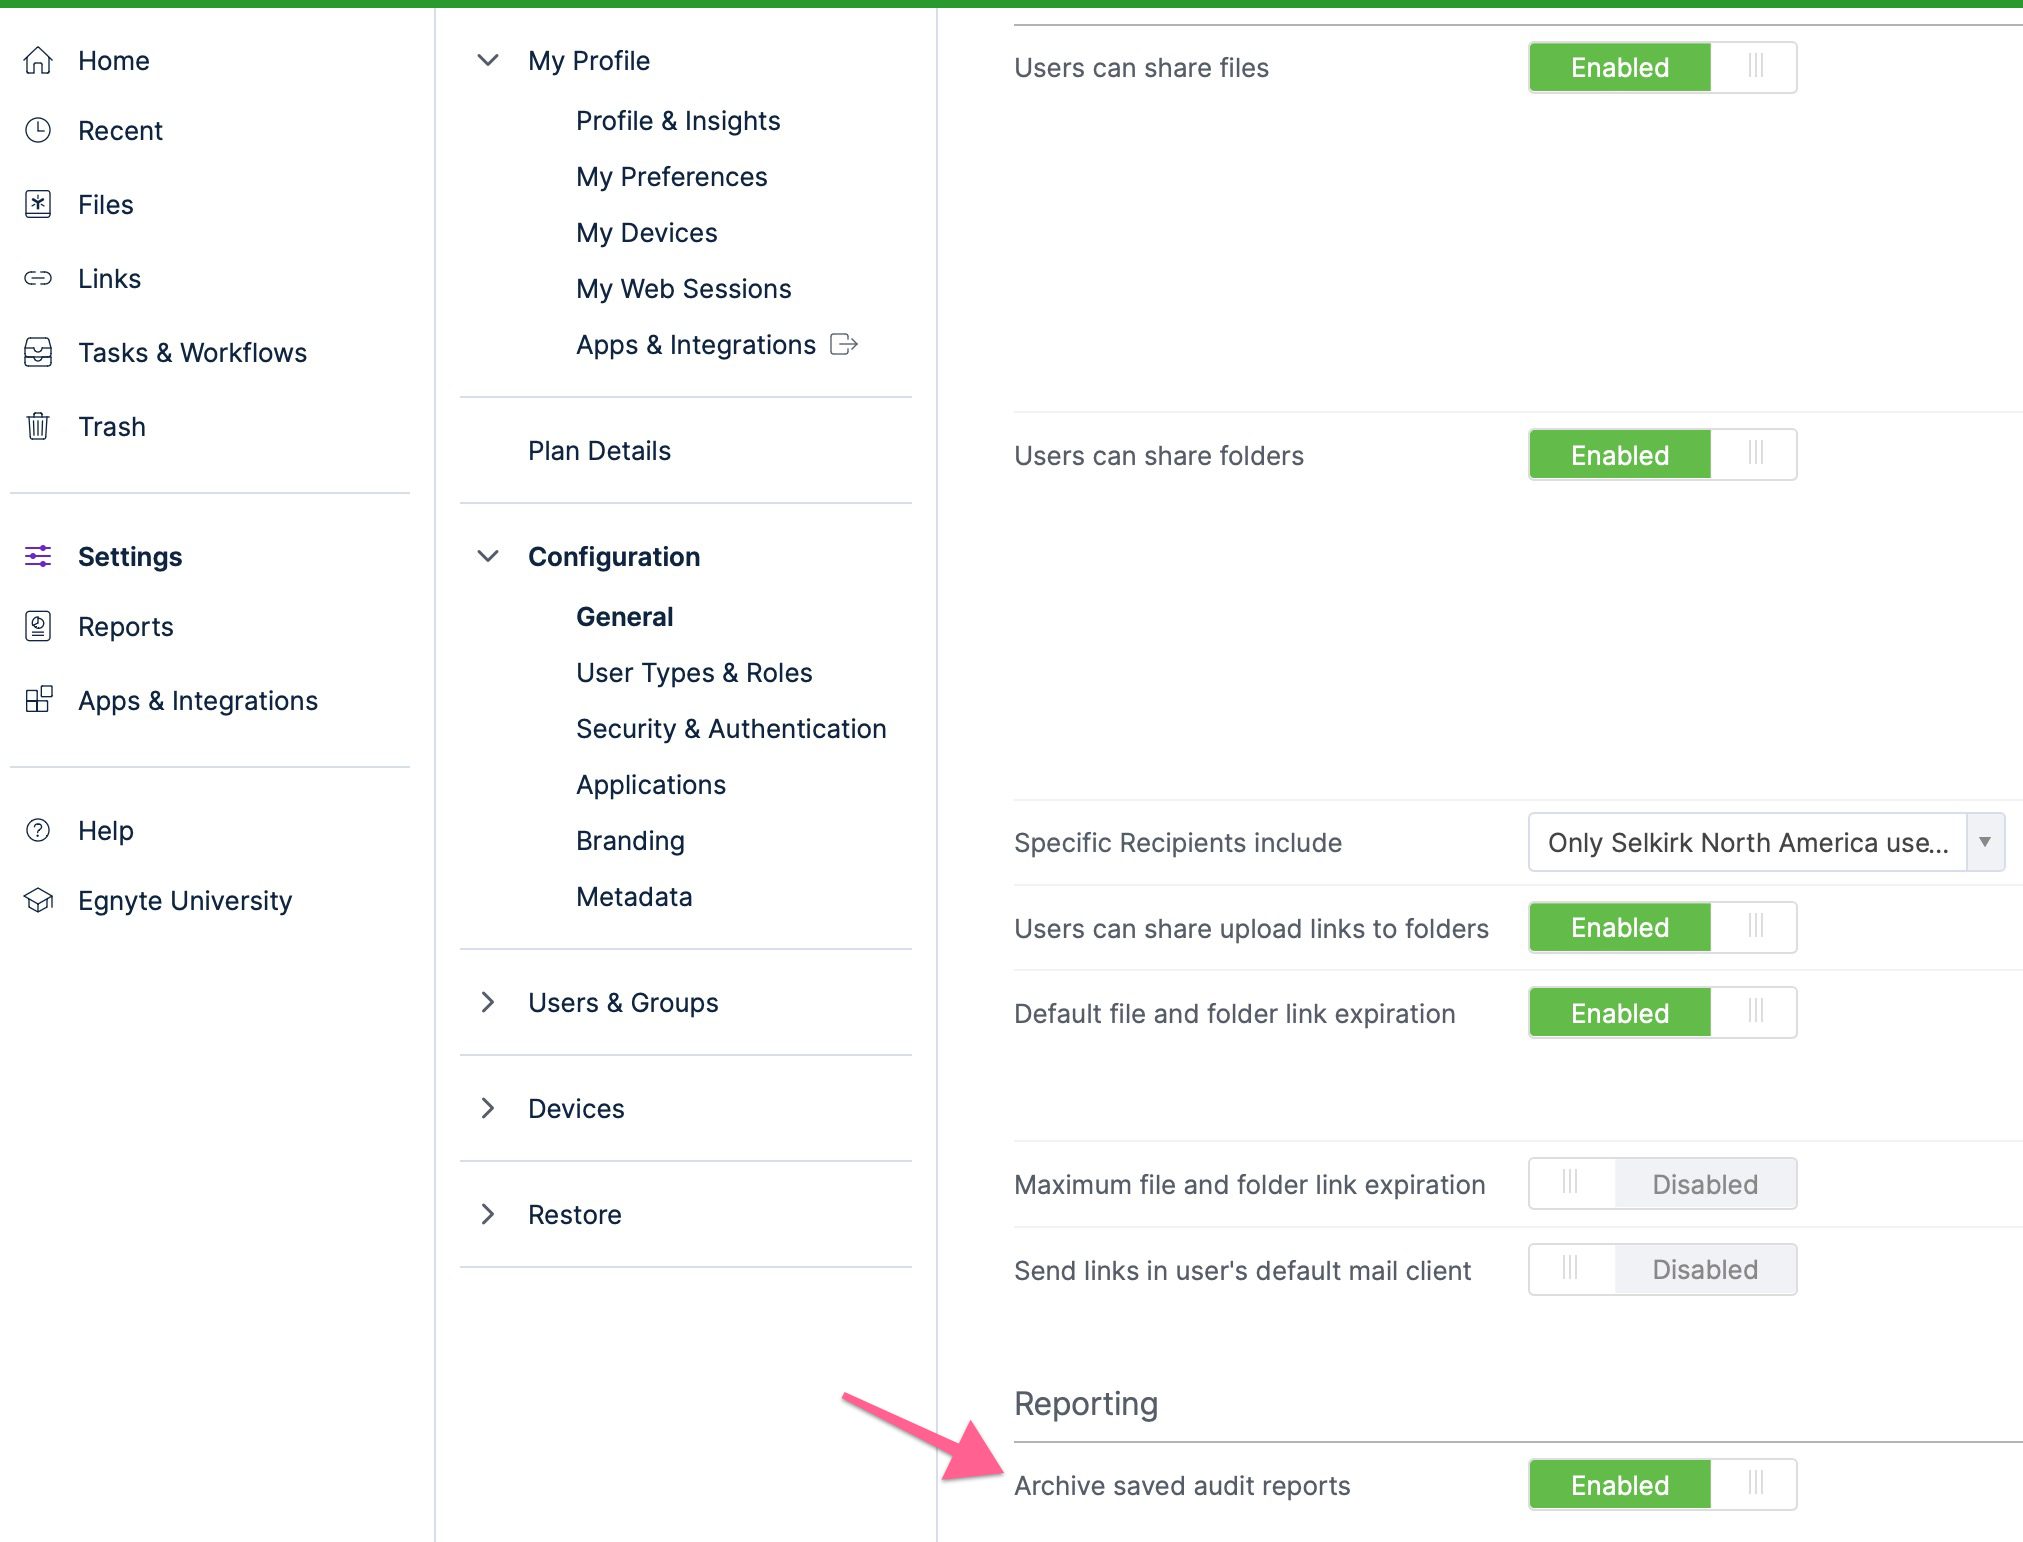Open Help from sidebar

pos(106,831)
